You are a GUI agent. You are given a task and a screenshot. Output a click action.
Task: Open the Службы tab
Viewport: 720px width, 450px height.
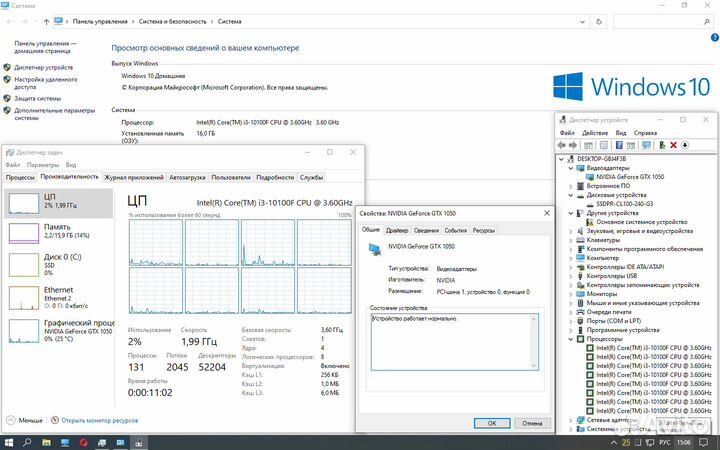[x=311, y=177]
